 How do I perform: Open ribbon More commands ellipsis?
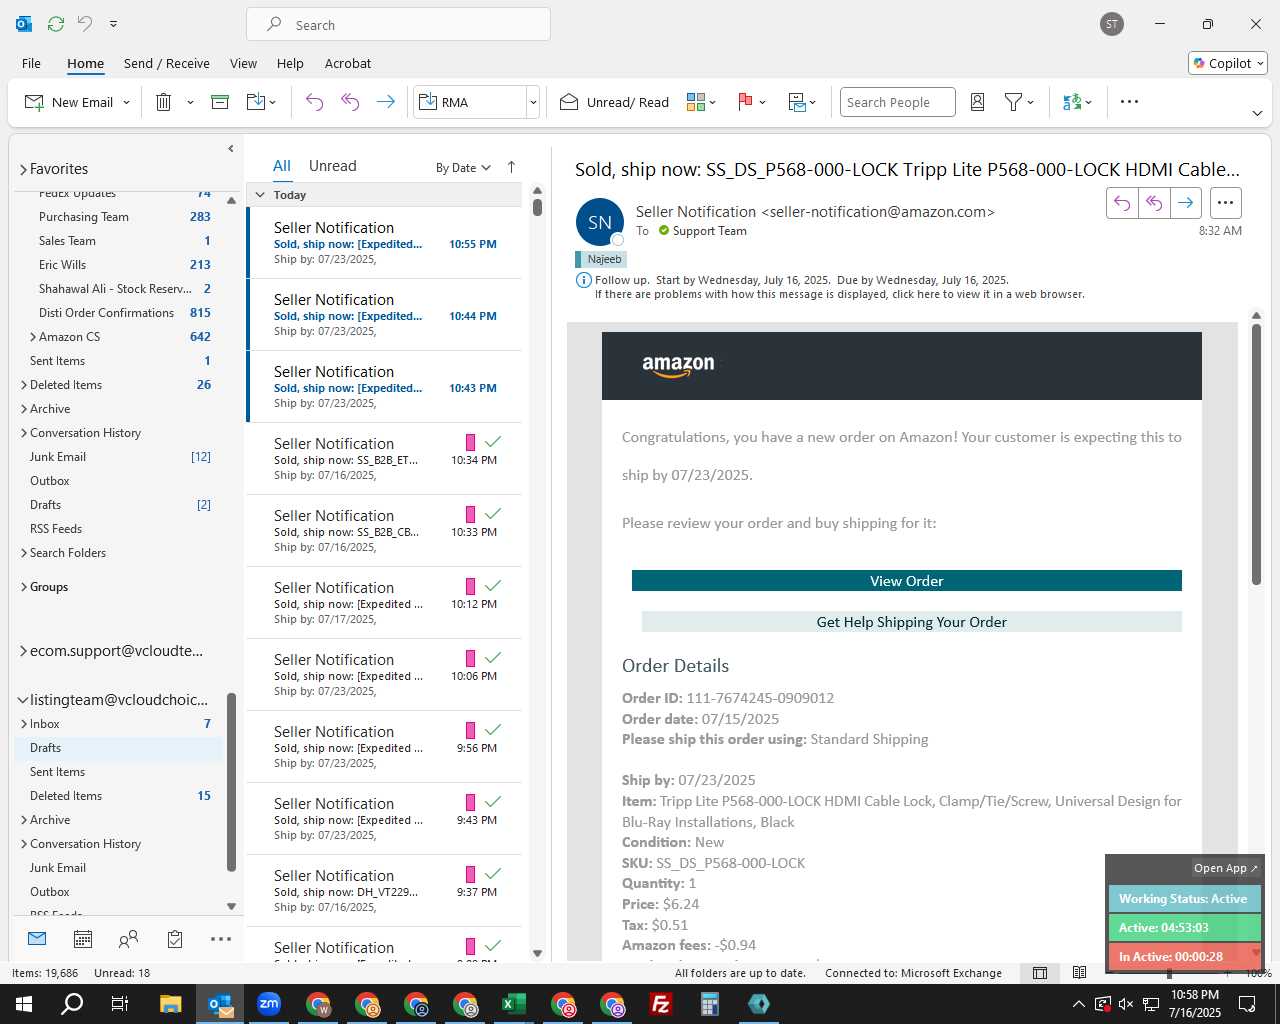pos(1129,102)
